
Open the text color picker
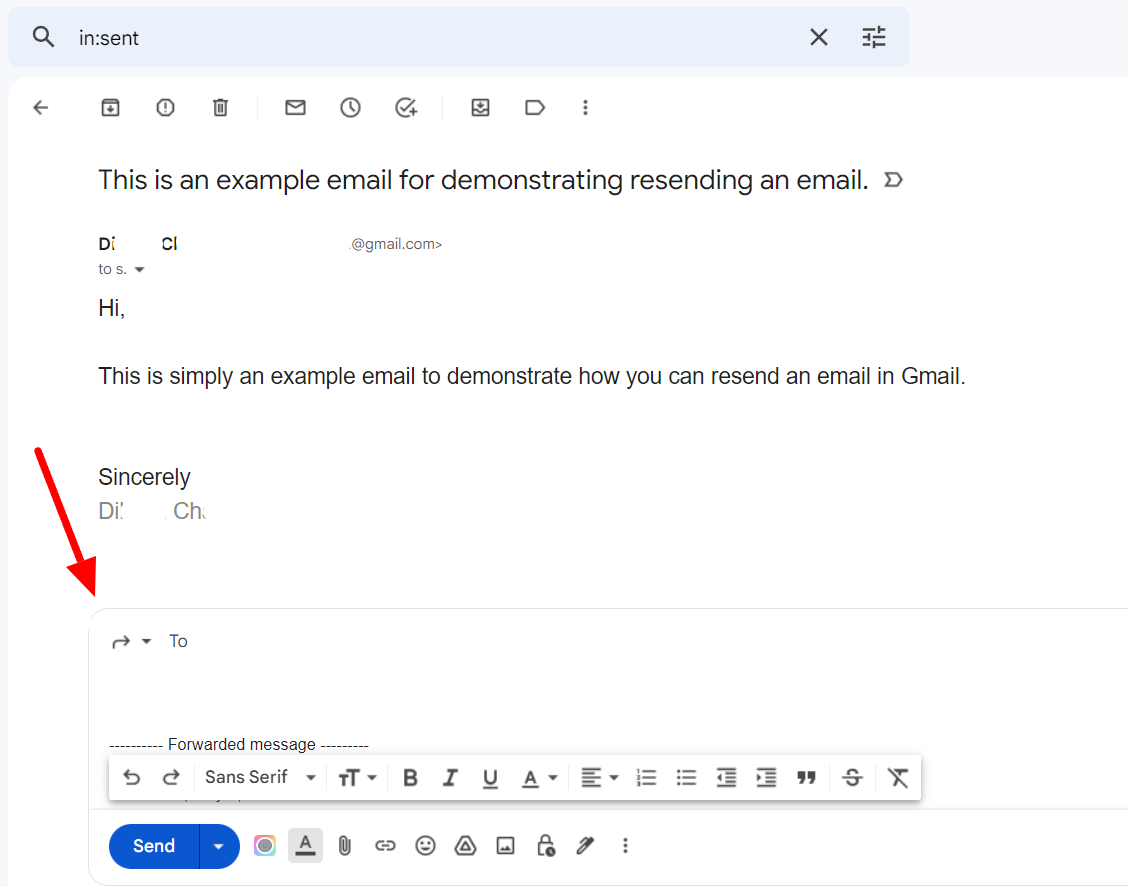click(x=540, y=778)
